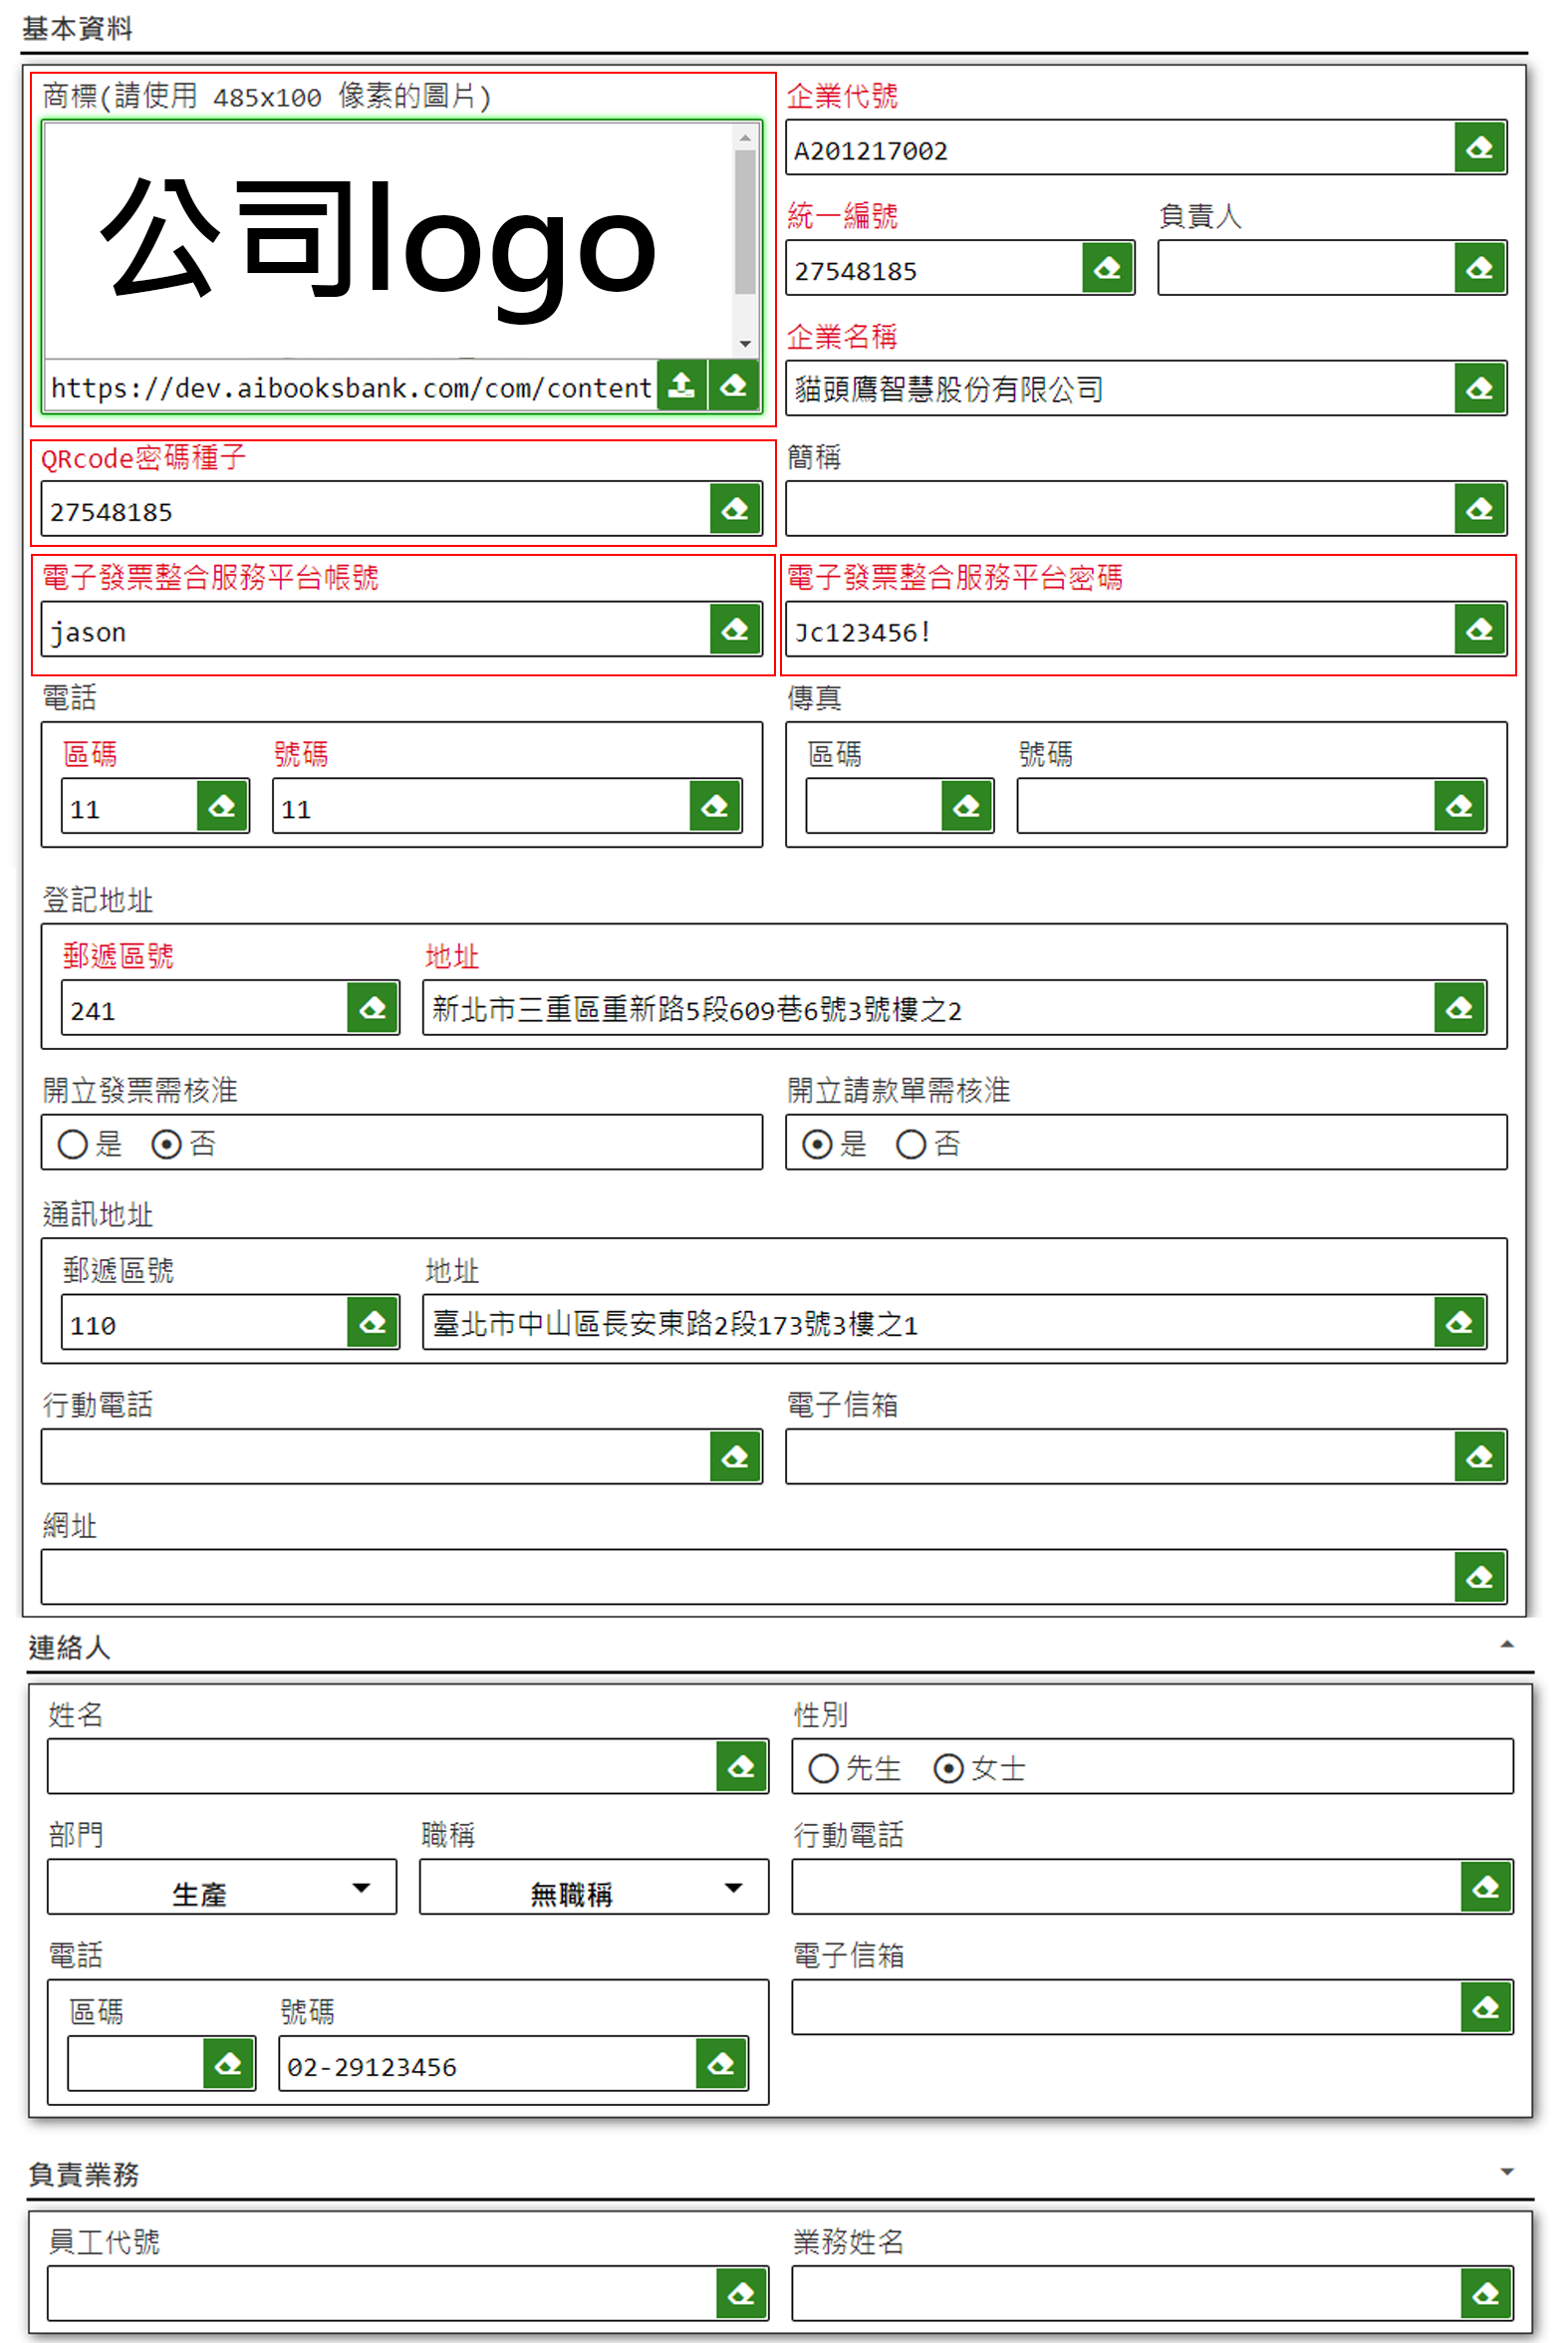Clear the 企業名稱 field with its eraser
The image size is (1568, 2343).
point(1480,388)
